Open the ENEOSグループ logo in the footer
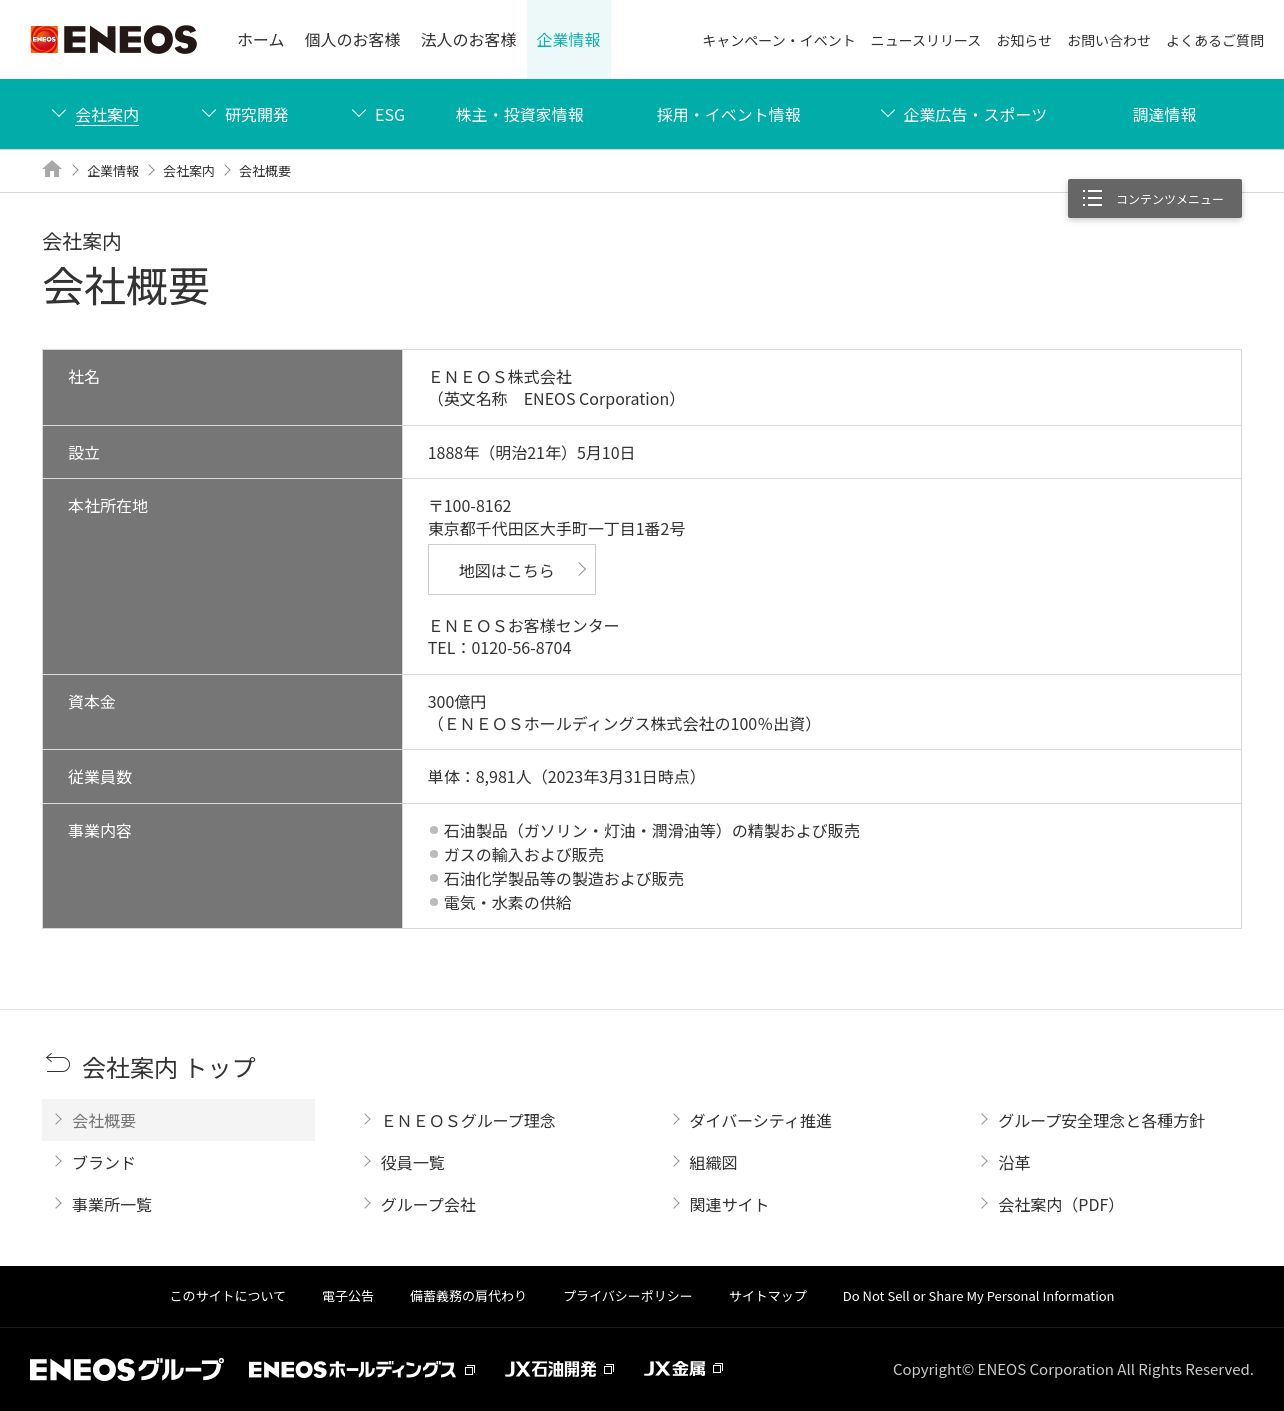This screenshot has height=1411, width=1284. tap(127, 1369)
